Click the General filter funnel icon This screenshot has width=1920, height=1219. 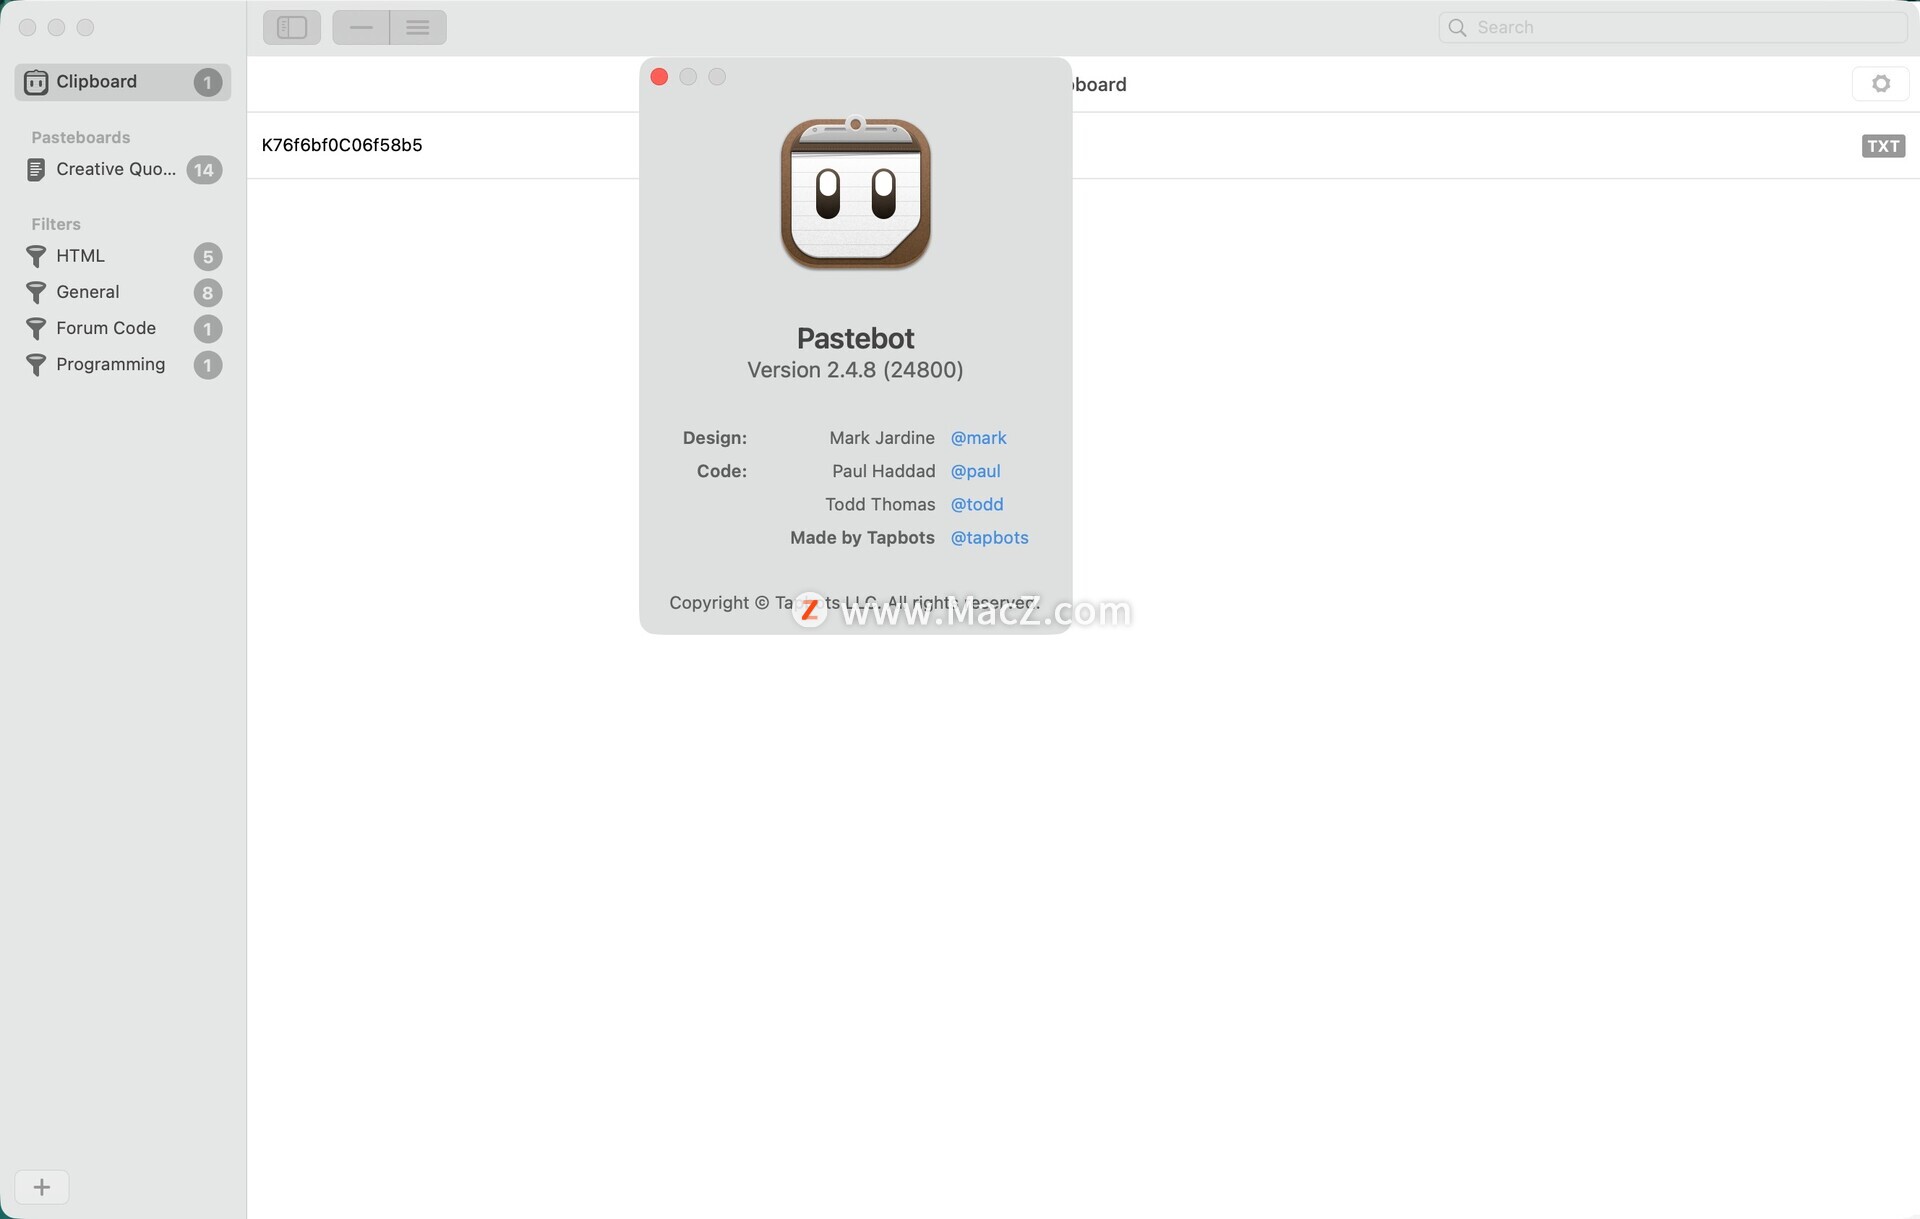coord(36,293)
